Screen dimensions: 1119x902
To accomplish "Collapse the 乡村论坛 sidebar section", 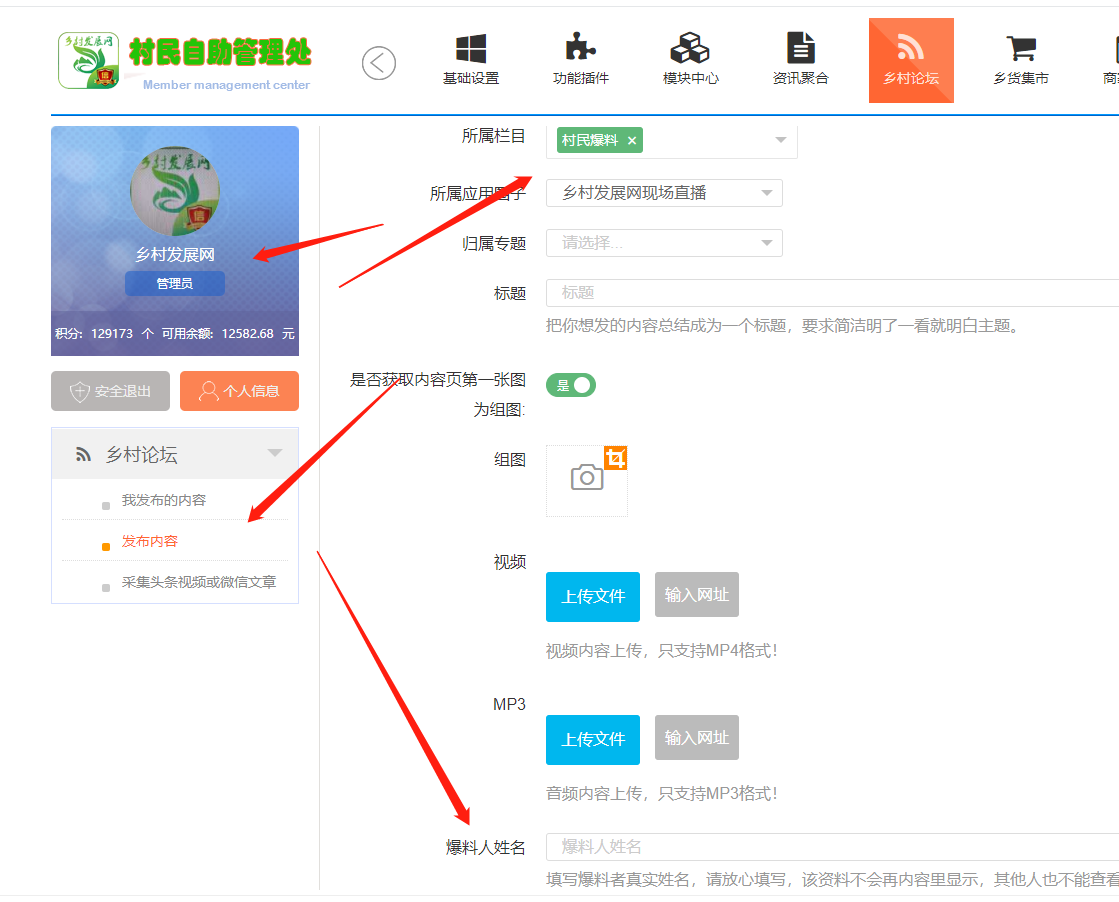I will (275, 454).
